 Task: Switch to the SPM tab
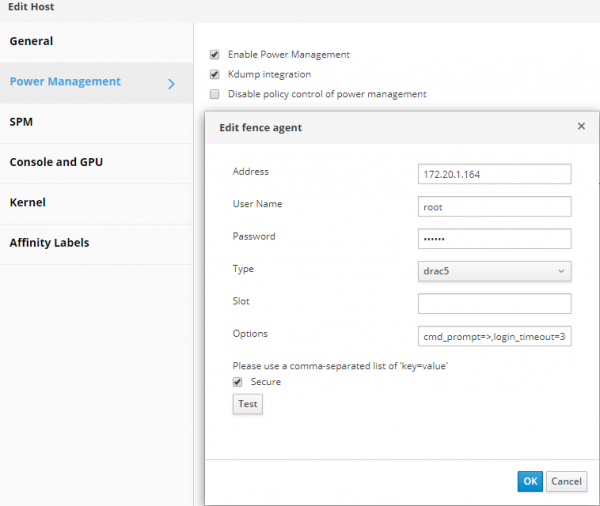(22, 122)
